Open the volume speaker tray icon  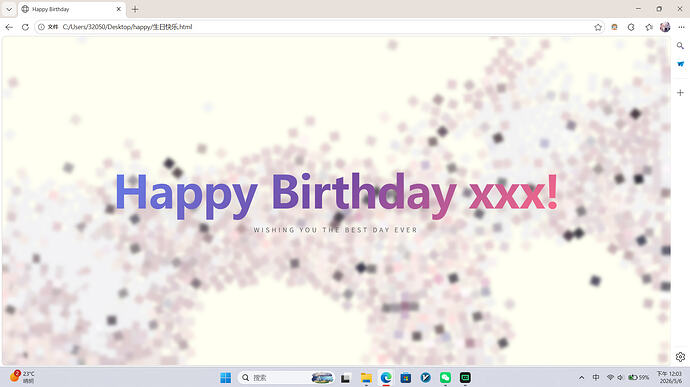pyautogui.click(x=620, y=378)
